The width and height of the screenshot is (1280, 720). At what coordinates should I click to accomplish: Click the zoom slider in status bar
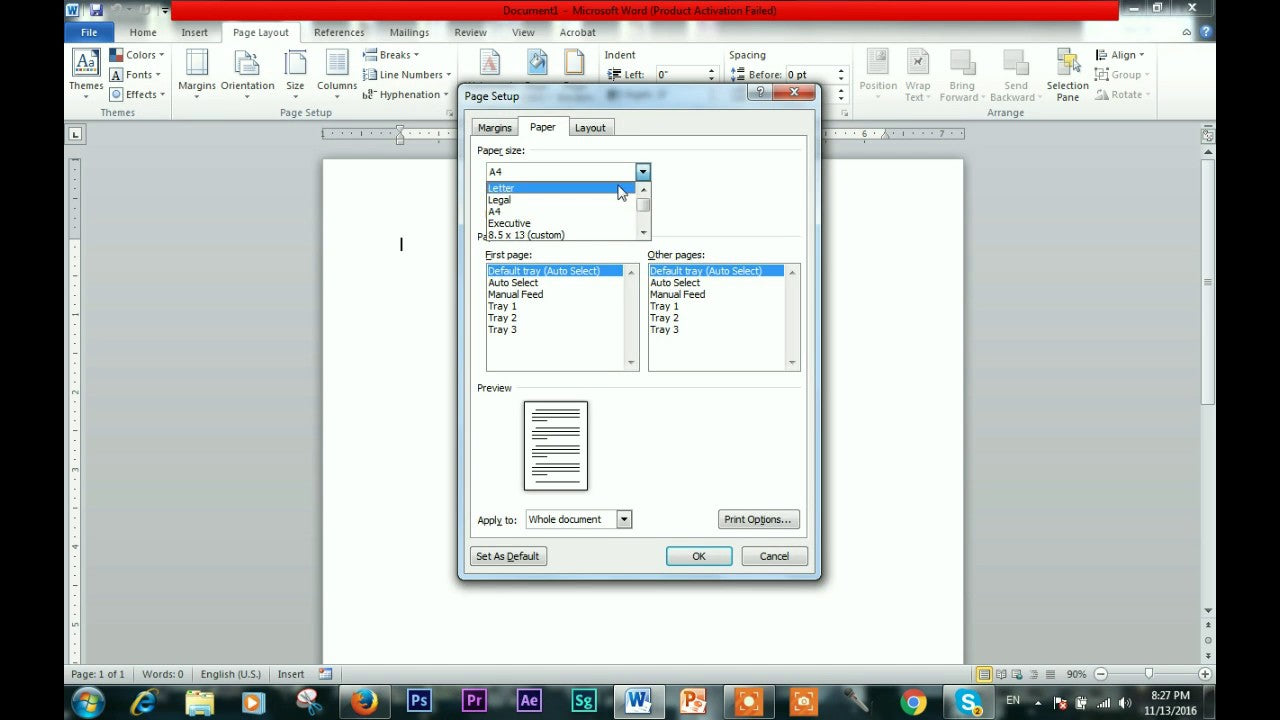(1148, 674)
